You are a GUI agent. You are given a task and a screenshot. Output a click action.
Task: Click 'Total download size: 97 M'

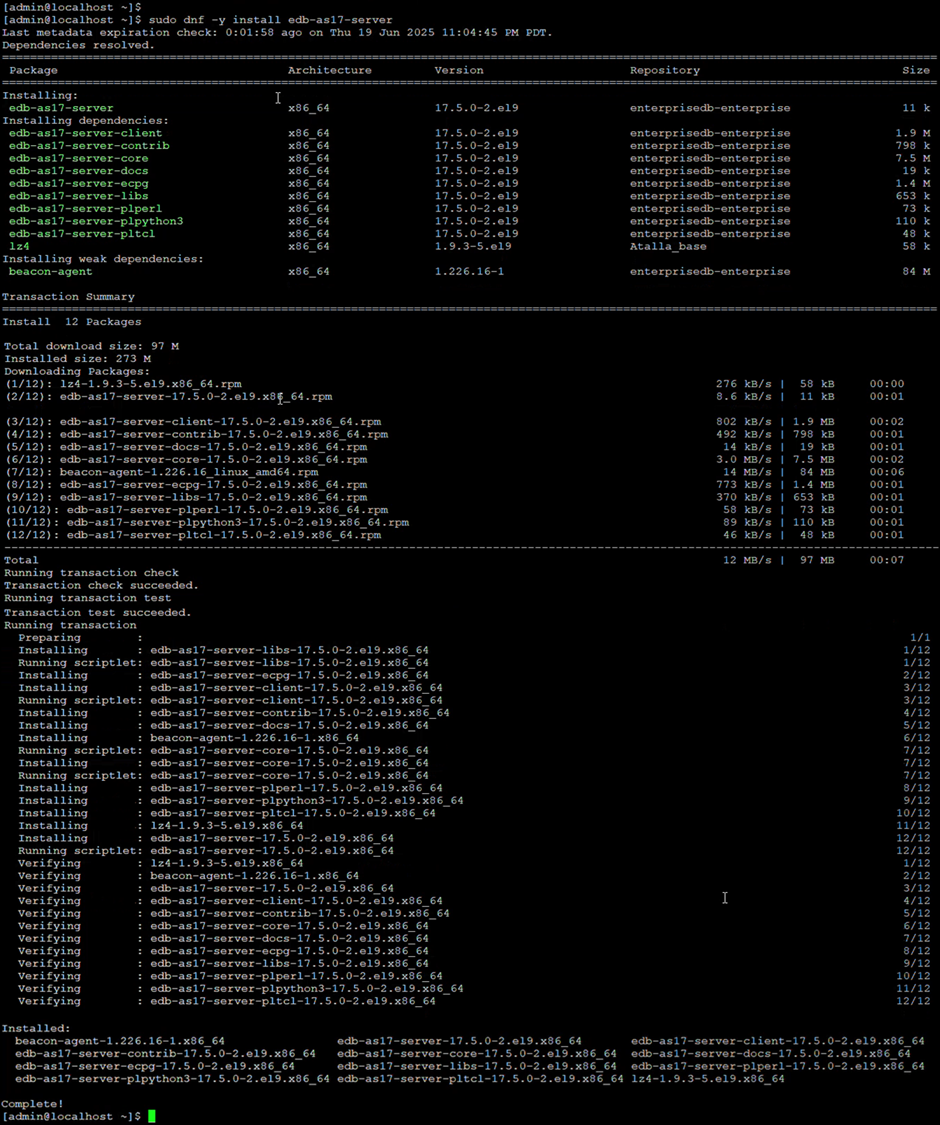91,346
